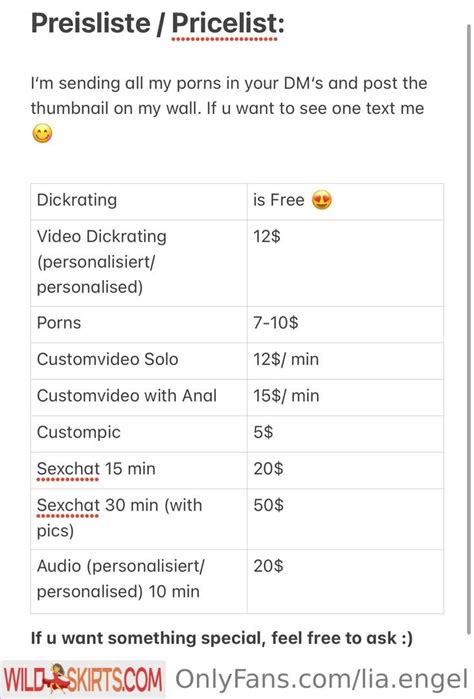Click the "7-10$" price cell
The width and height of the screenshot is (474, 699).
click(345, 324)
